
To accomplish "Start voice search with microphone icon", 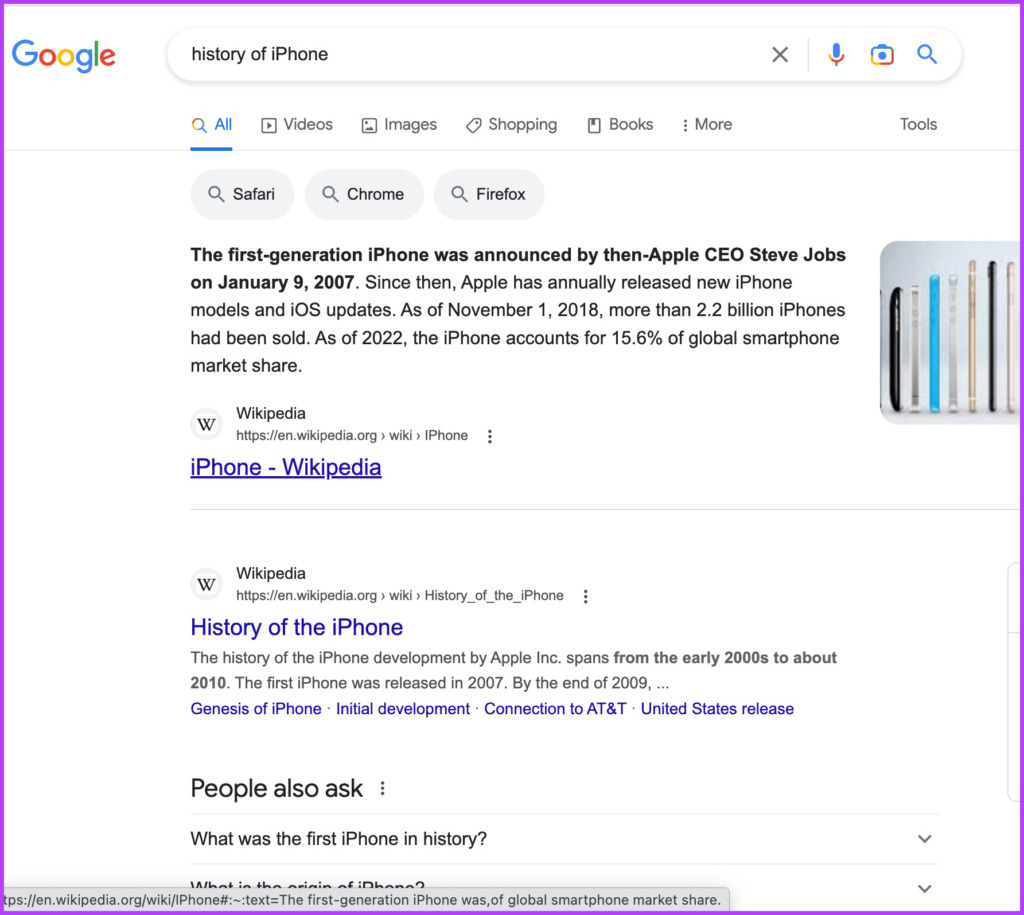I will click(836, 54).
